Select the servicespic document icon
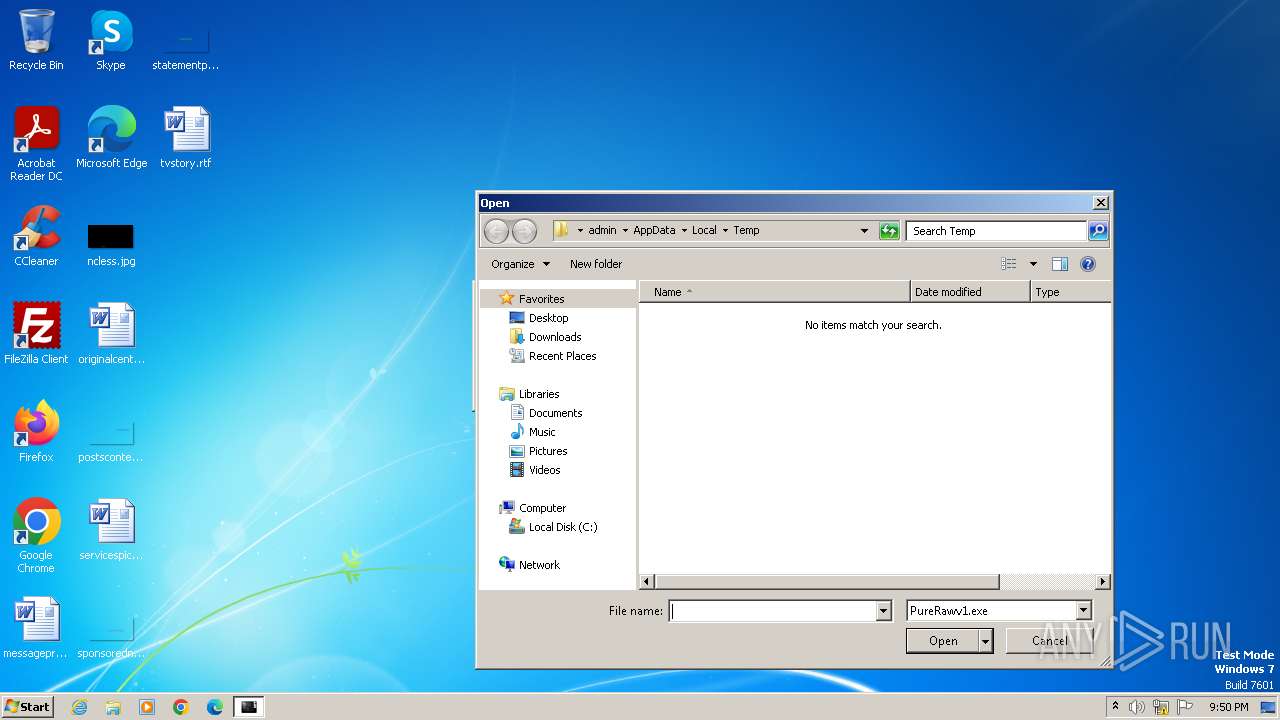The image size is (1280, 720). point(111,530)
